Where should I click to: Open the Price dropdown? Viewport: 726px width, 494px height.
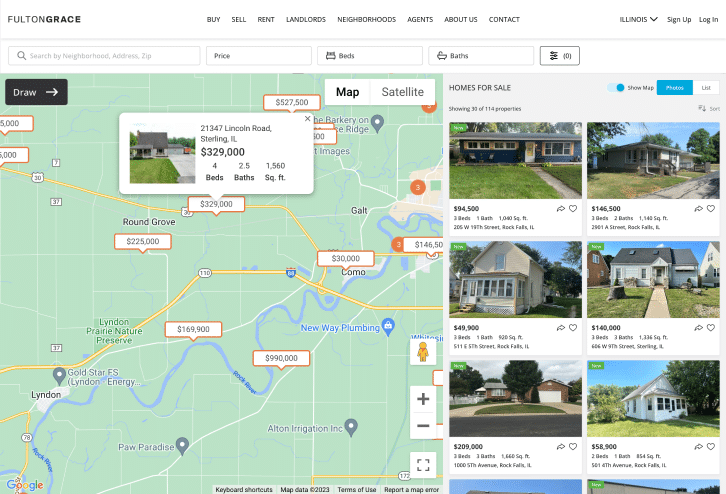[x=259, y=56]
